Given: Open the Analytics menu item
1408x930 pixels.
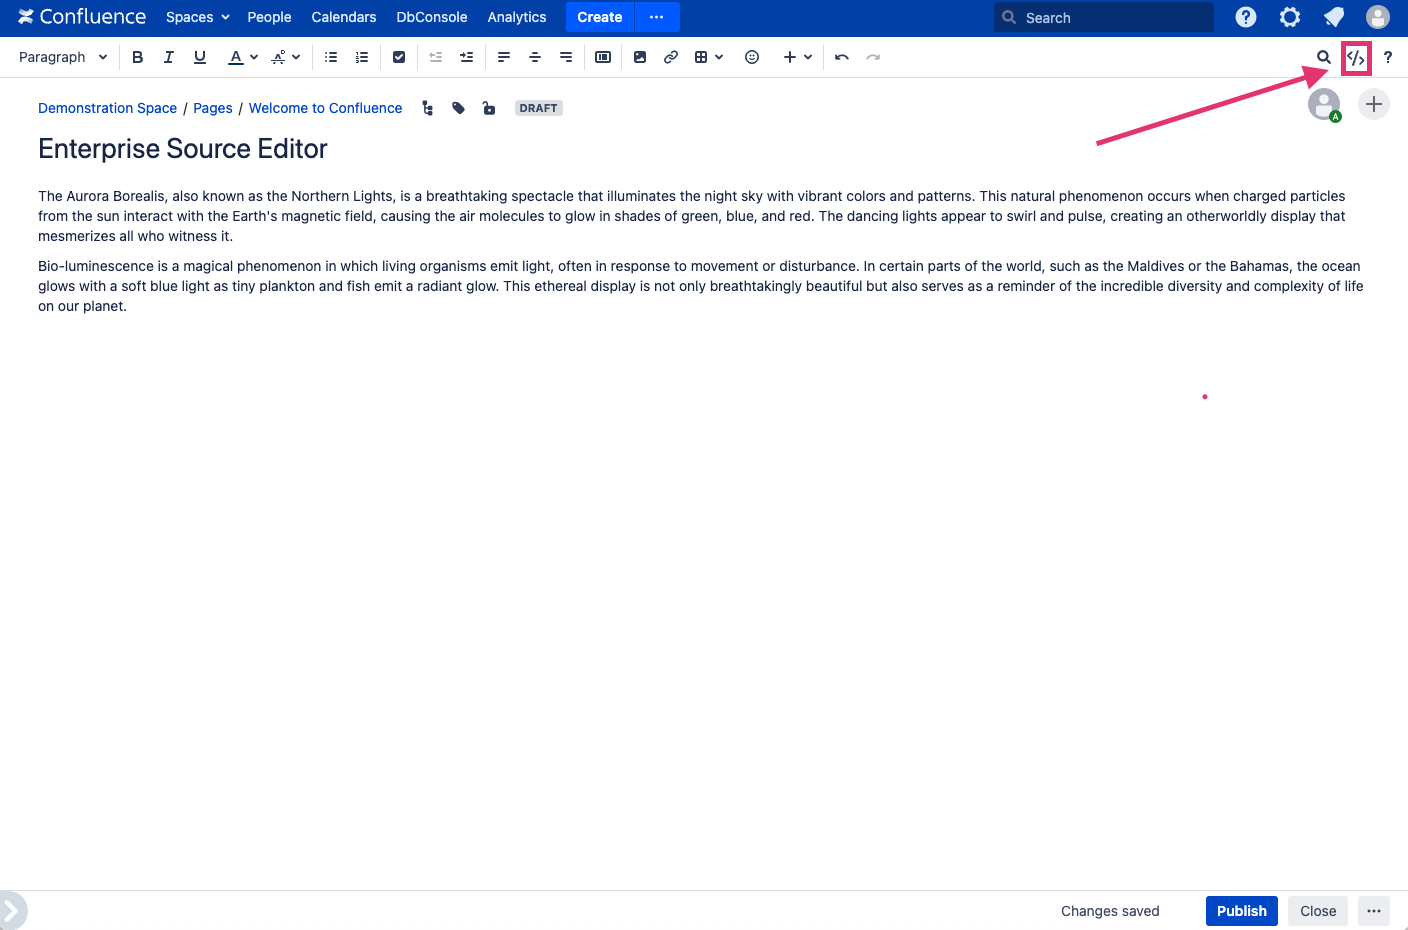Looking at the screenshot, I should [x=517, y=17].
